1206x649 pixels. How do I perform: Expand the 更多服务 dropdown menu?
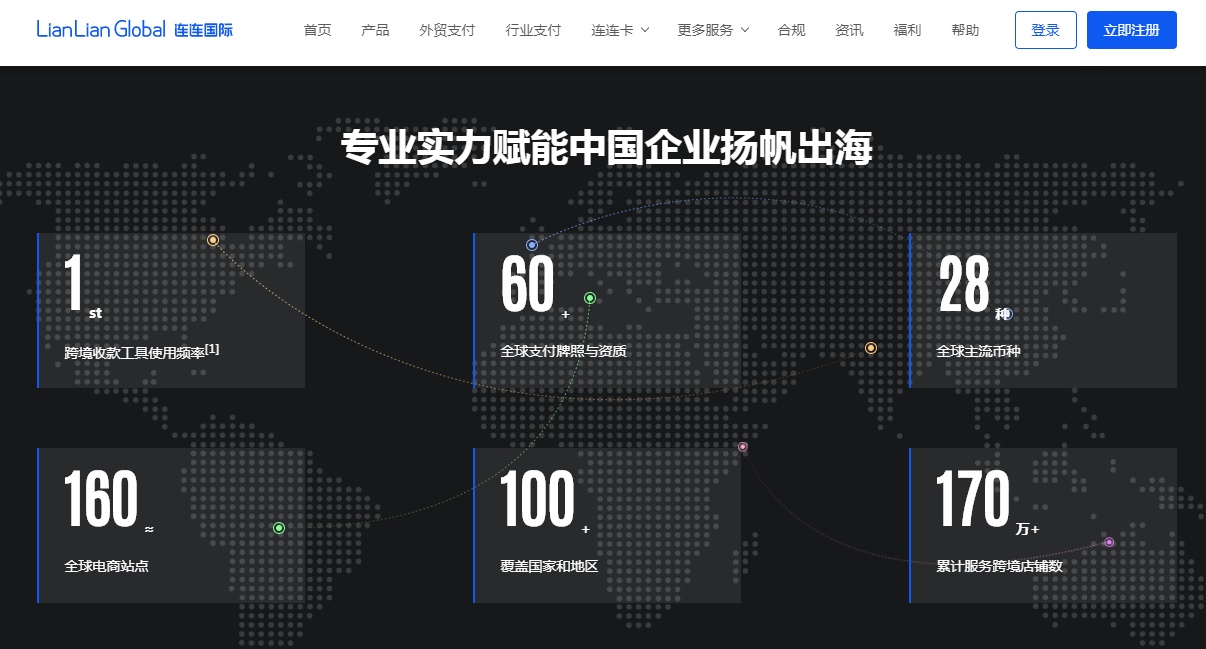coord(712,30)
